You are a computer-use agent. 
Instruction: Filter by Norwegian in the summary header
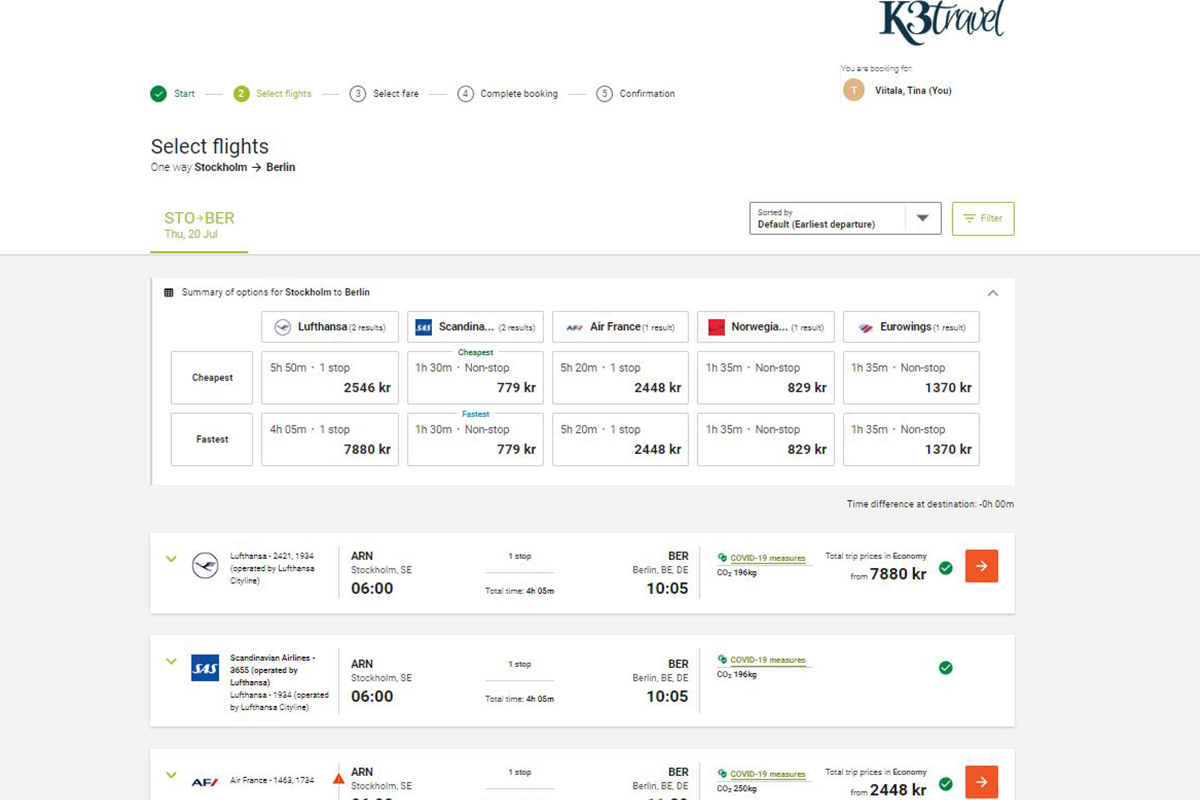pyautogui.click(x=766, y=327)
